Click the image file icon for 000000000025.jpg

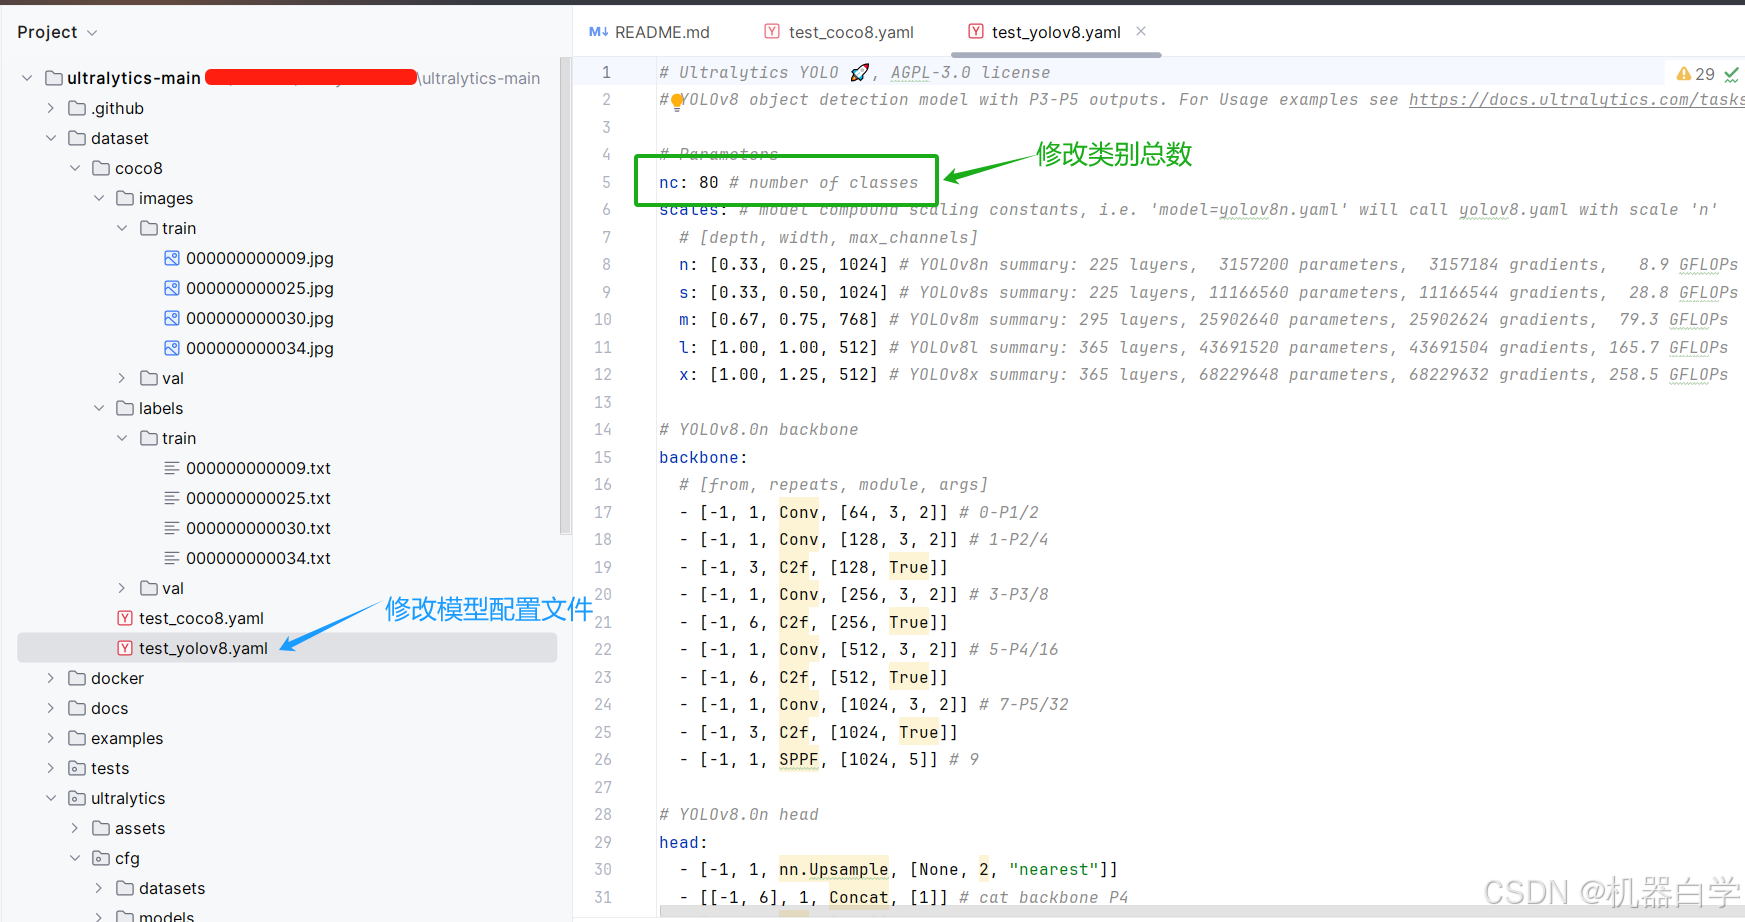tap(172, 288)
